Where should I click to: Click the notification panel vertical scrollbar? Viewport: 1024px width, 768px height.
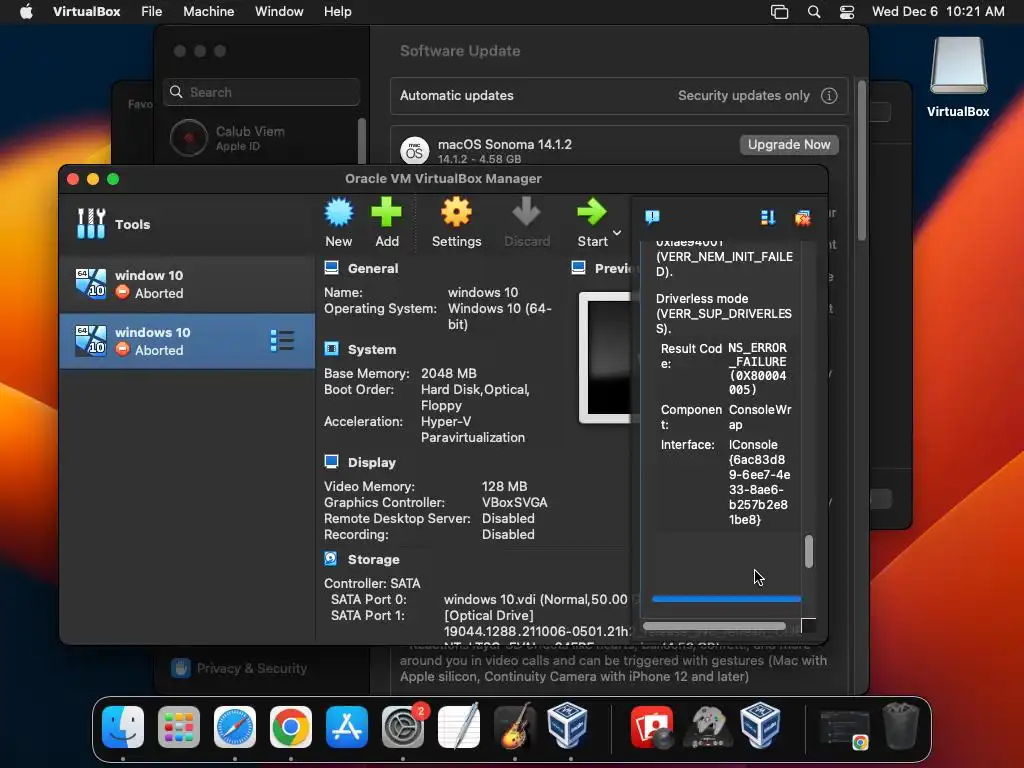tap(809, 551)
